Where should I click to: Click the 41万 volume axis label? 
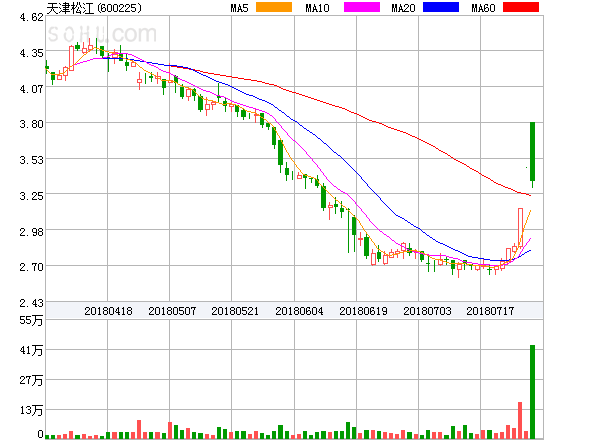31,350
